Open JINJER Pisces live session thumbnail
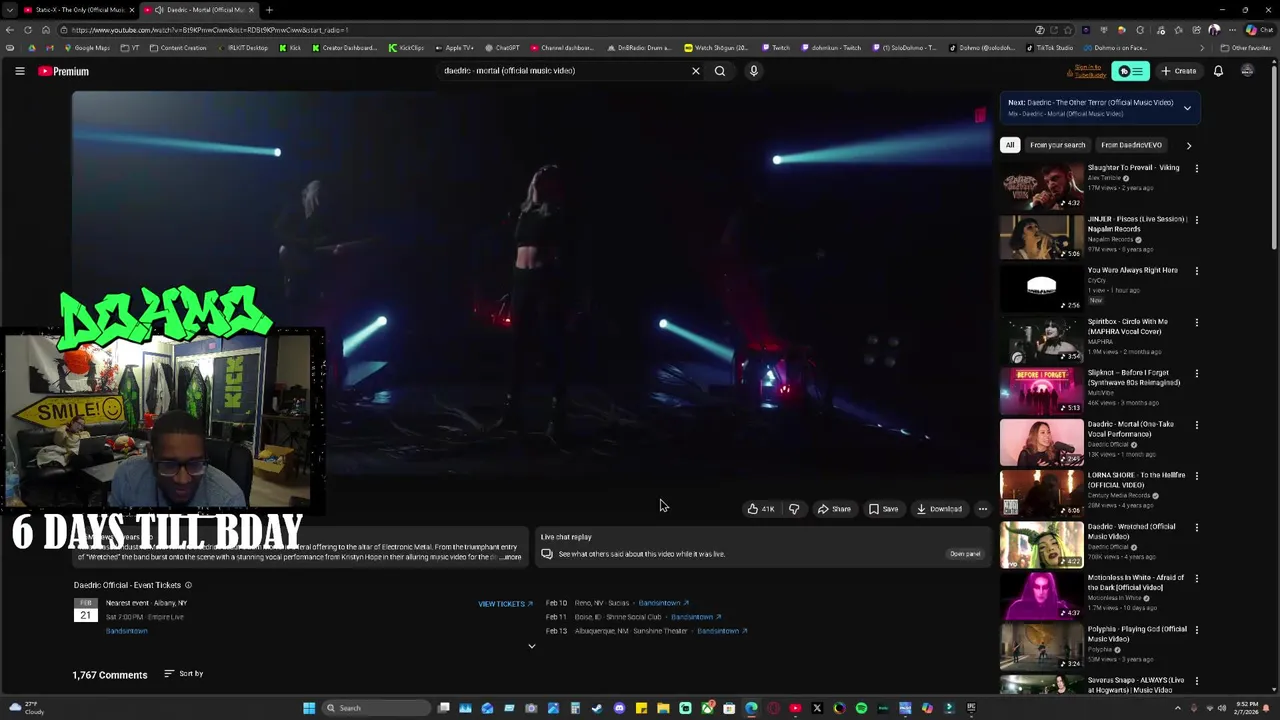Screen dimensions: 1280x720 coord(1041,237)
